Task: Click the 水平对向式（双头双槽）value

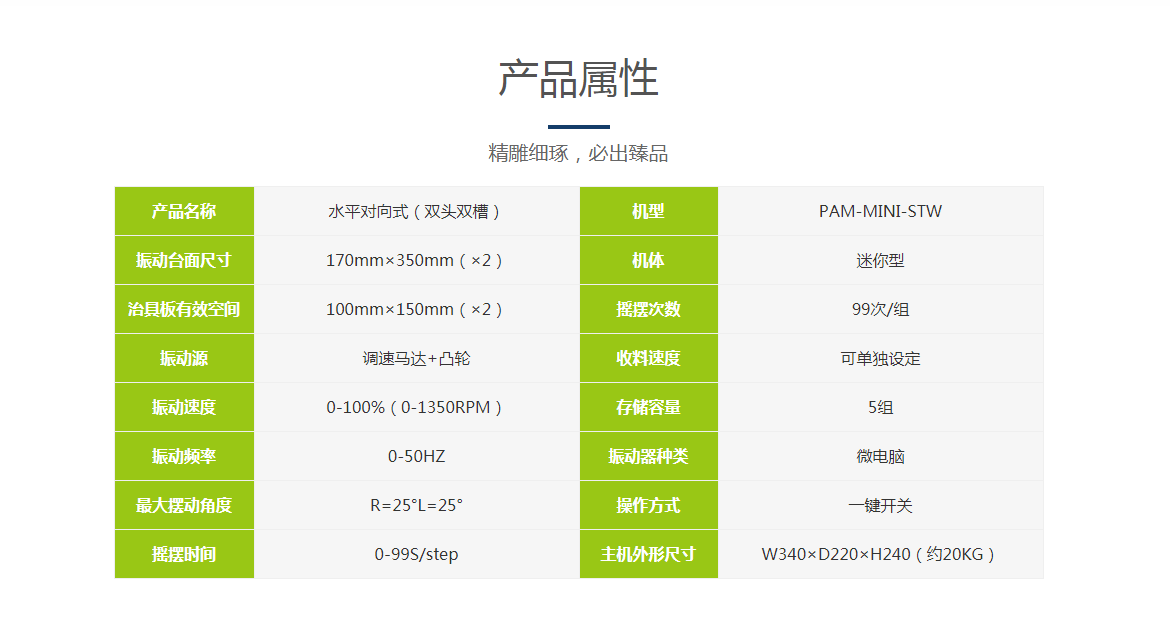Action: click(x=416, y=211)
